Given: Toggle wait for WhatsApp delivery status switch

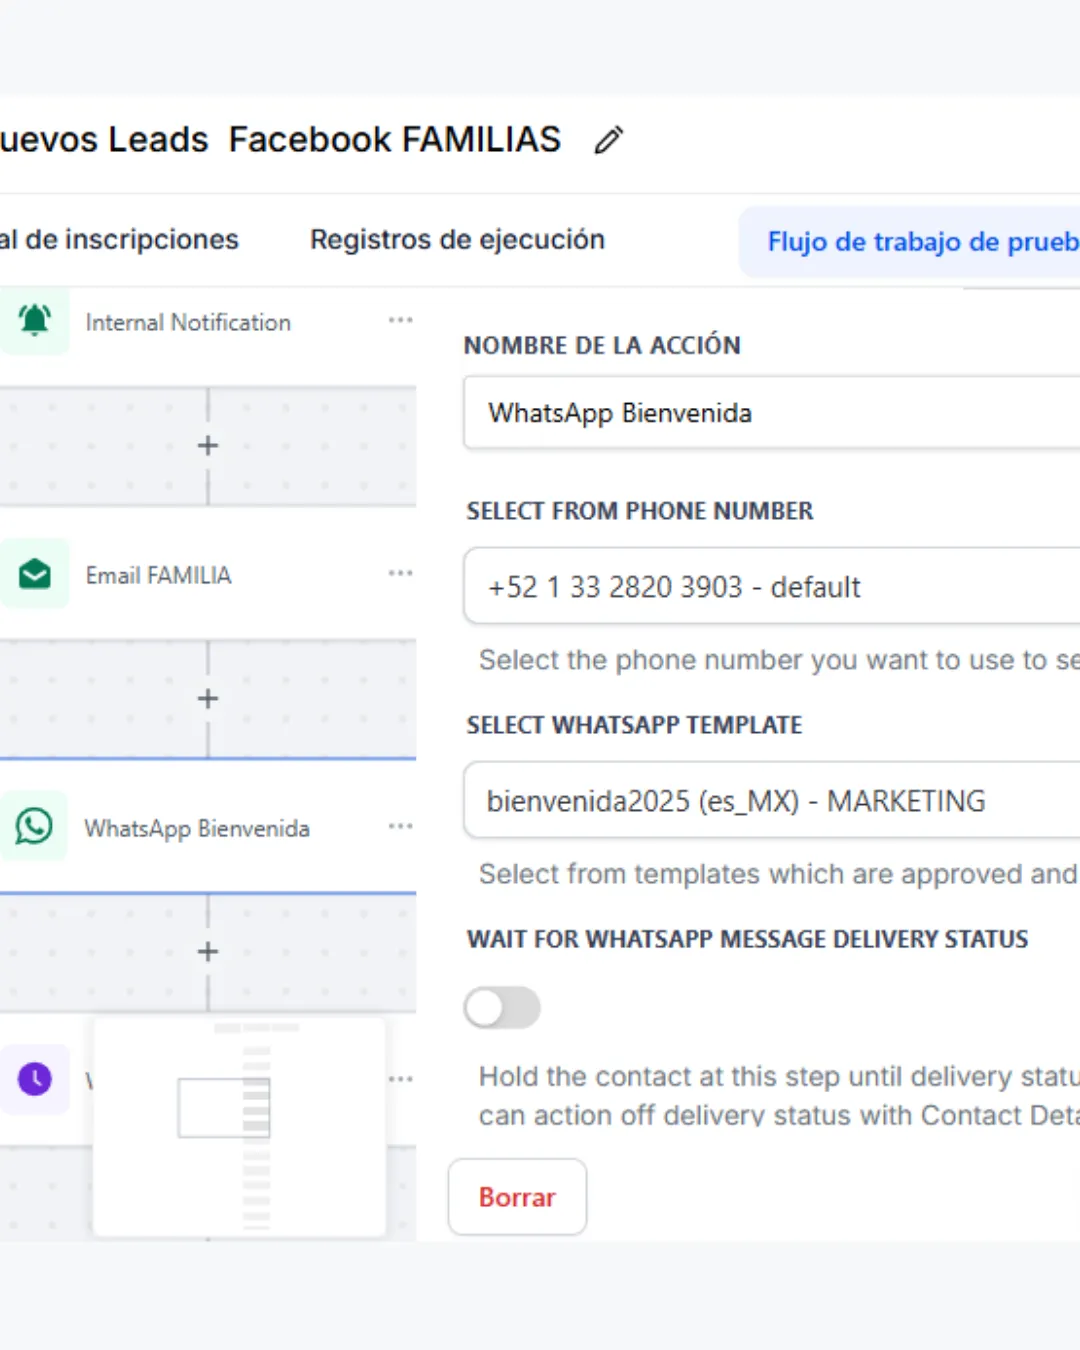Looking at the screenshot, I should pos(502,1008).
